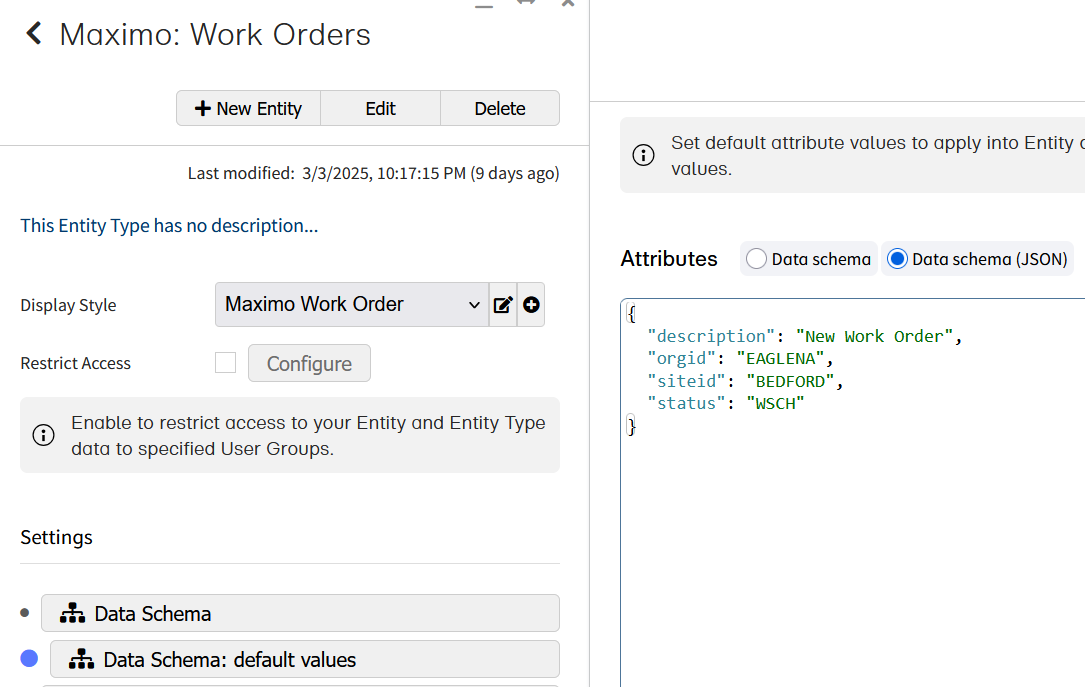Select the Data schema radio button
Viewport: 1085px width, 687px height.
[x=757, y=259]
